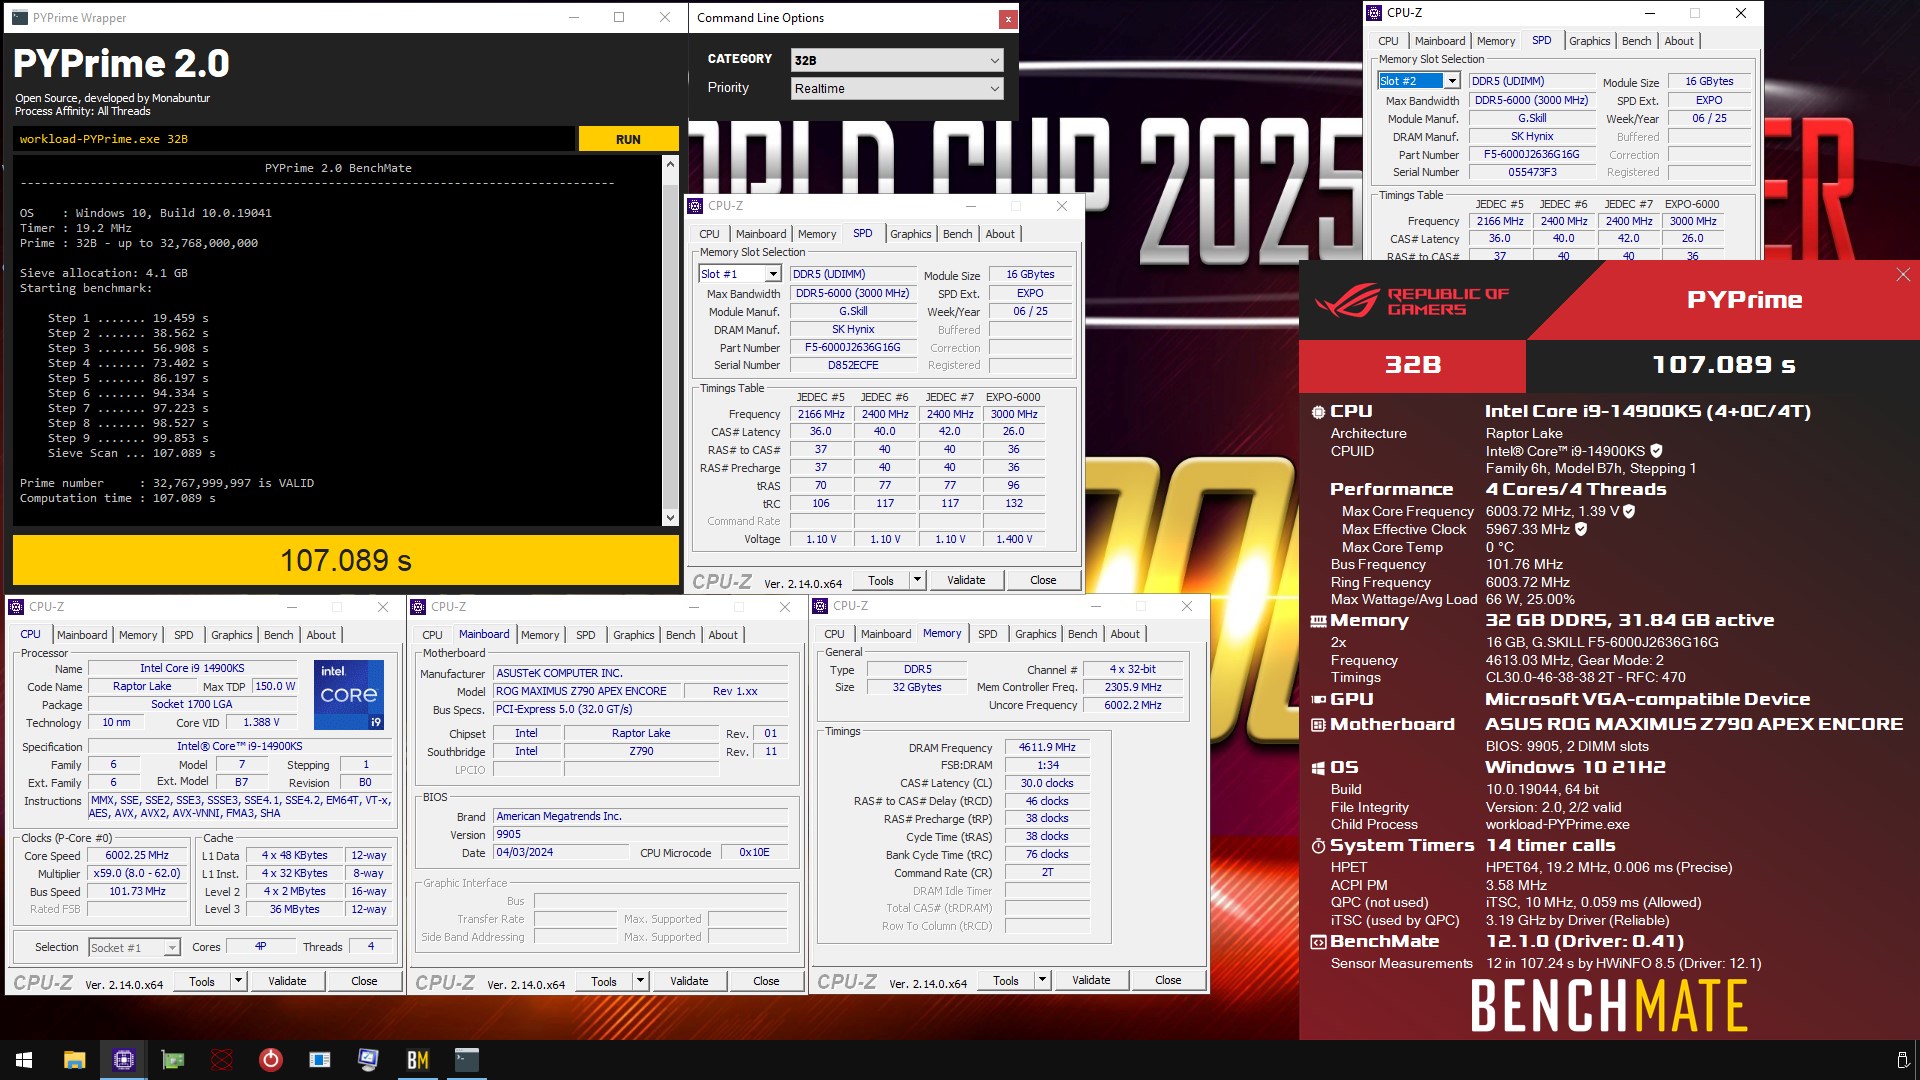
Task: Click the CPU-Z chip icon in taskbar
Action: pyautogui.click(x=123, y=1060)
